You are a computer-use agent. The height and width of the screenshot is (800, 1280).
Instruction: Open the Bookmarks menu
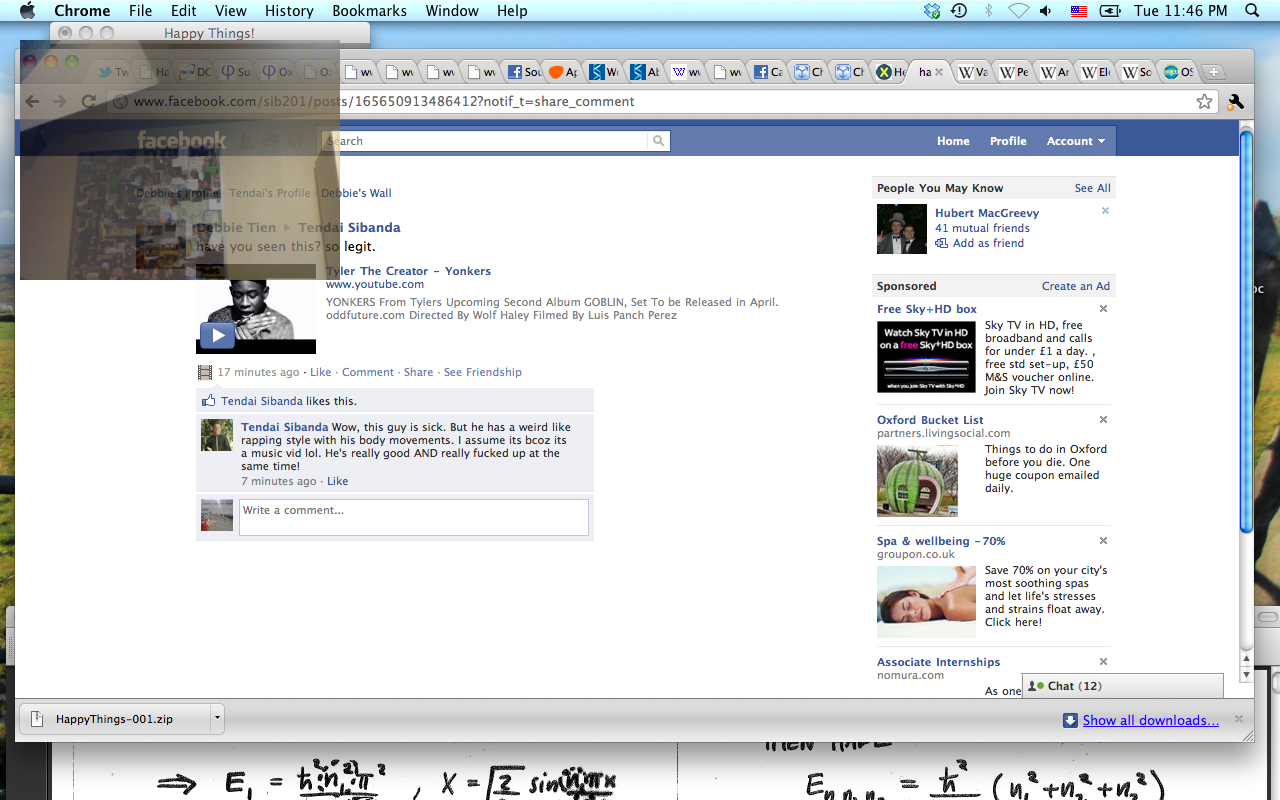coord(369,11)
